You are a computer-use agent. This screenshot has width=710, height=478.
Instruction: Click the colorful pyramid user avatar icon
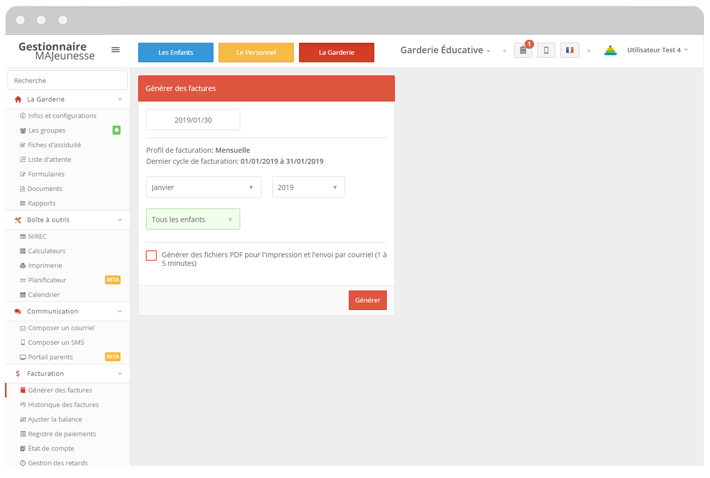point(610,51)
